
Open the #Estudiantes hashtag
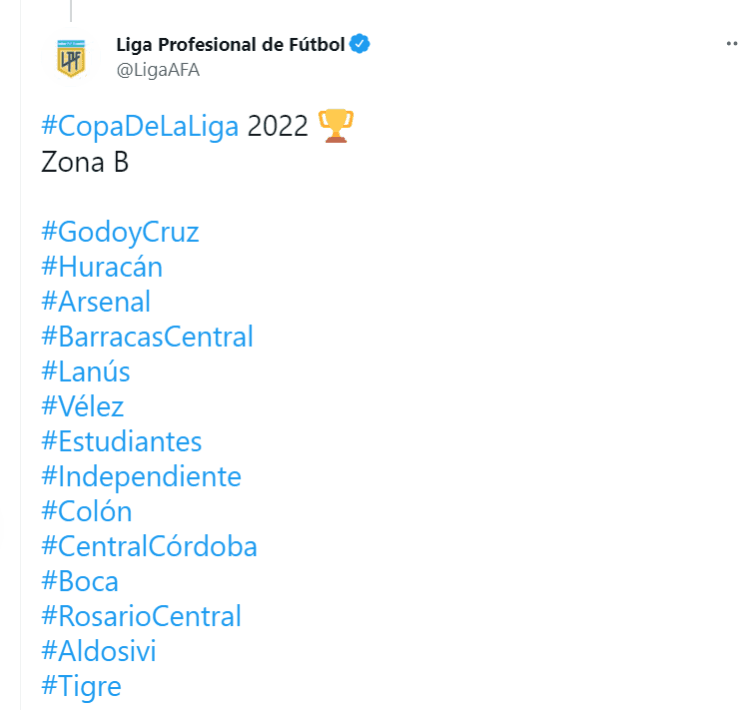click(122, 442)
